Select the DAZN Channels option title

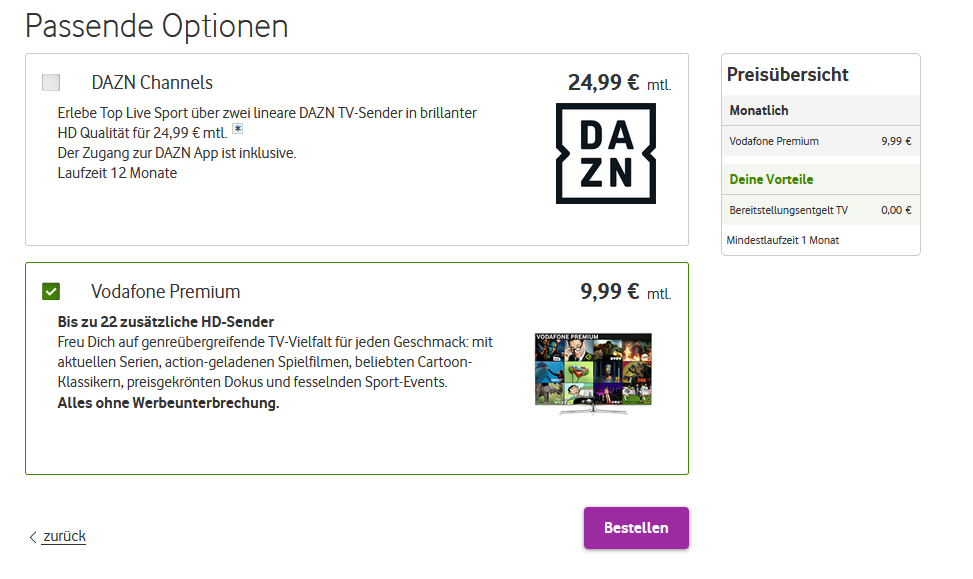click(x=152, y=82)
